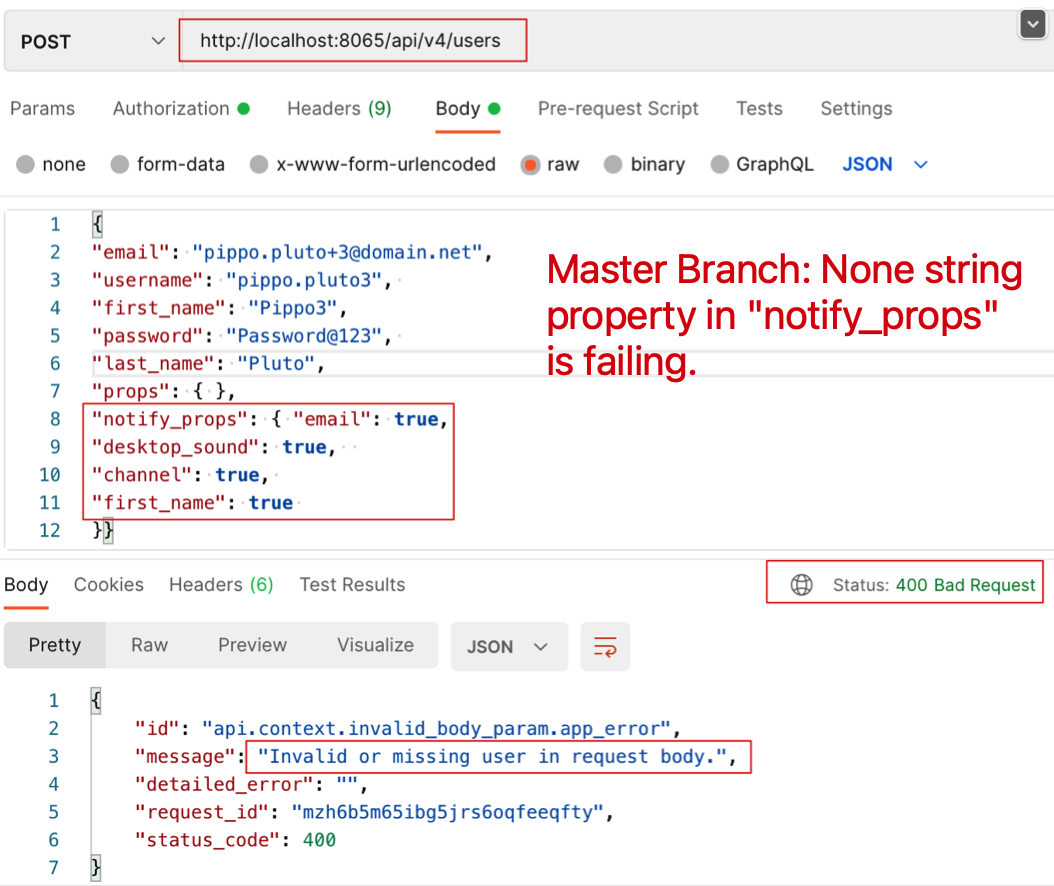Open the response Cookies tab

[108, 585]
